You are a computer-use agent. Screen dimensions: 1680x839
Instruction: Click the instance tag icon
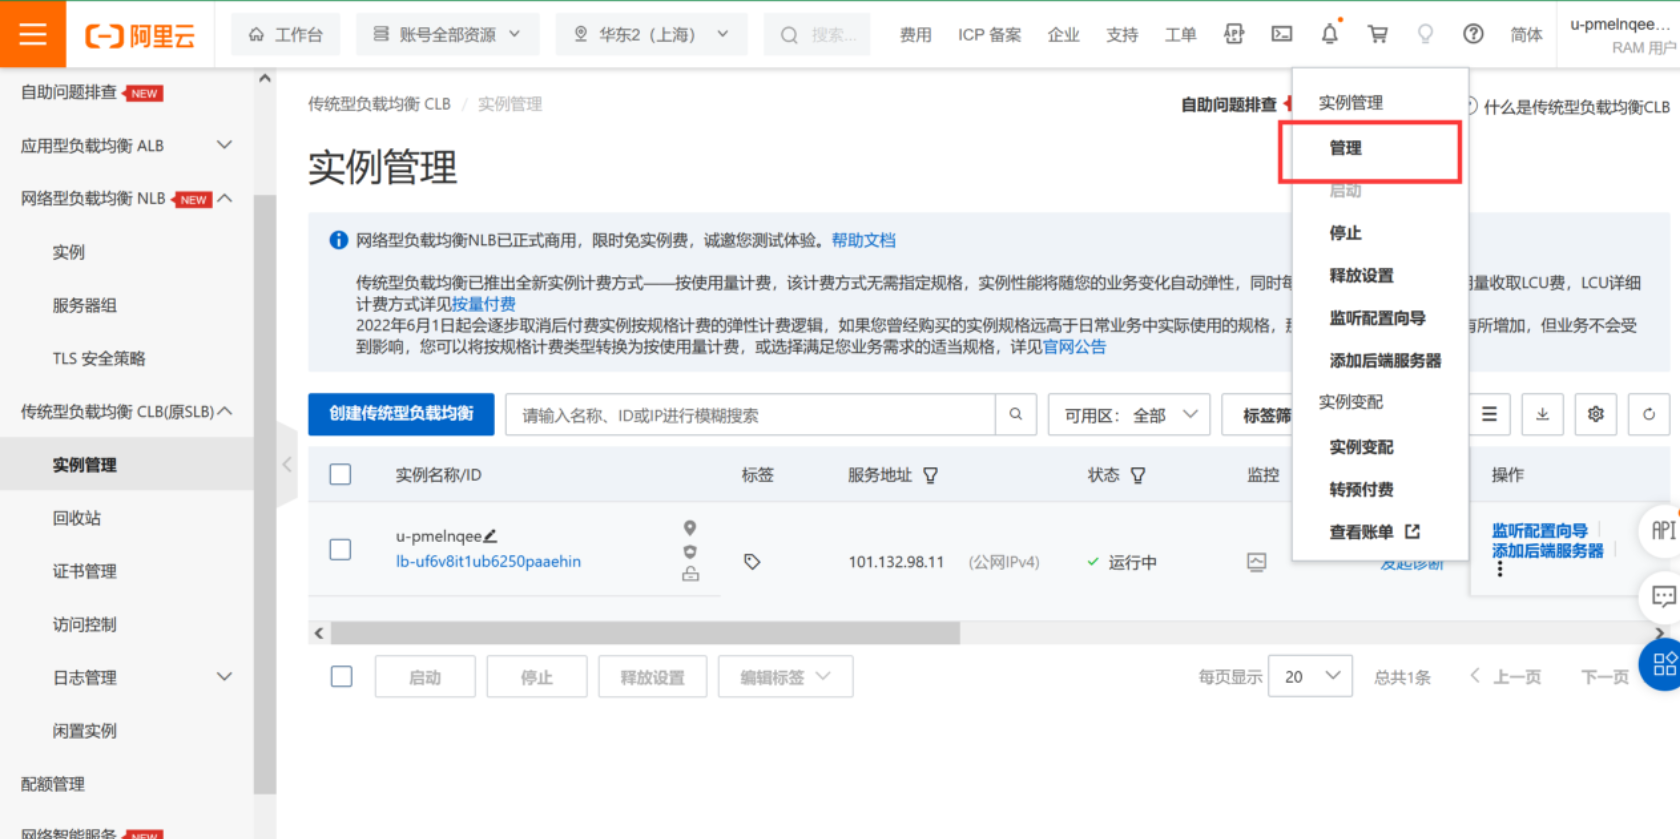tap(752, 561)
